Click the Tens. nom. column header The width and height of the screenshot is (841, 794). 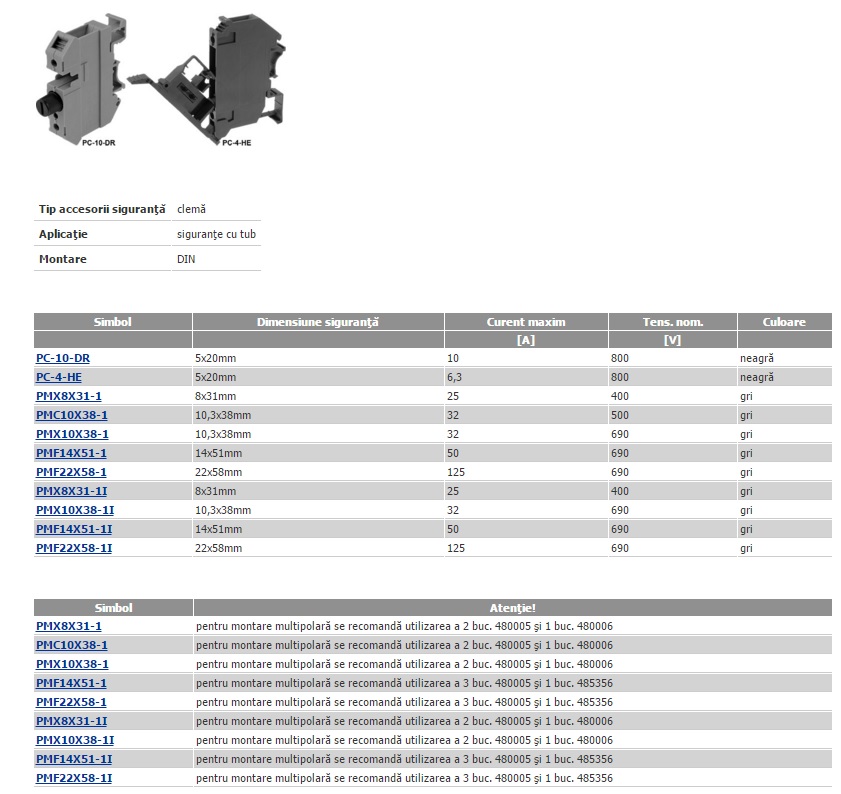(x=673, y=322)
